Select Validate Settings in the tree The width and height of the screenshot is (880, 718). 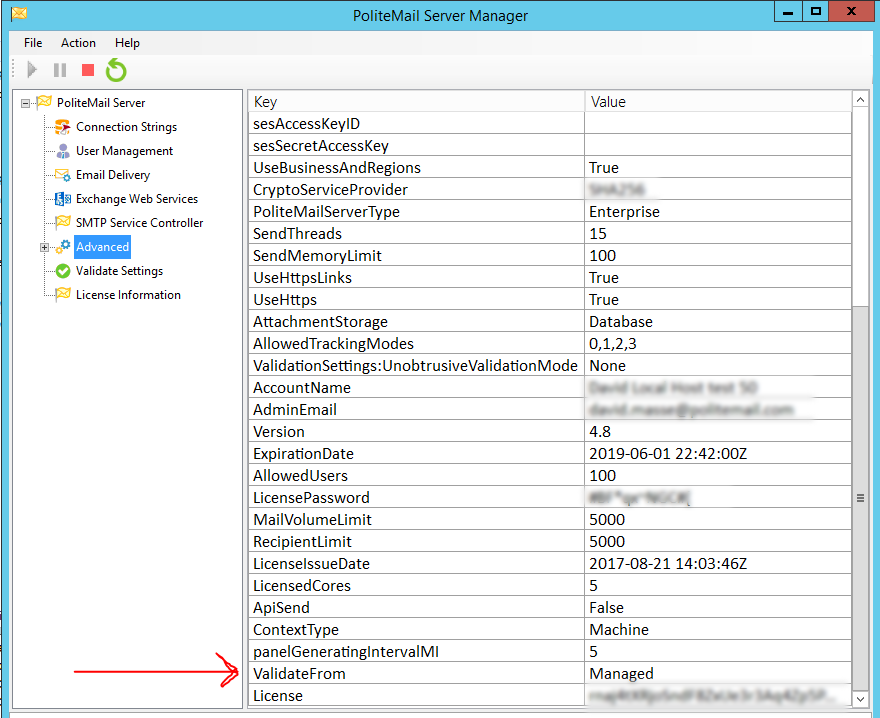pos(119,271)
